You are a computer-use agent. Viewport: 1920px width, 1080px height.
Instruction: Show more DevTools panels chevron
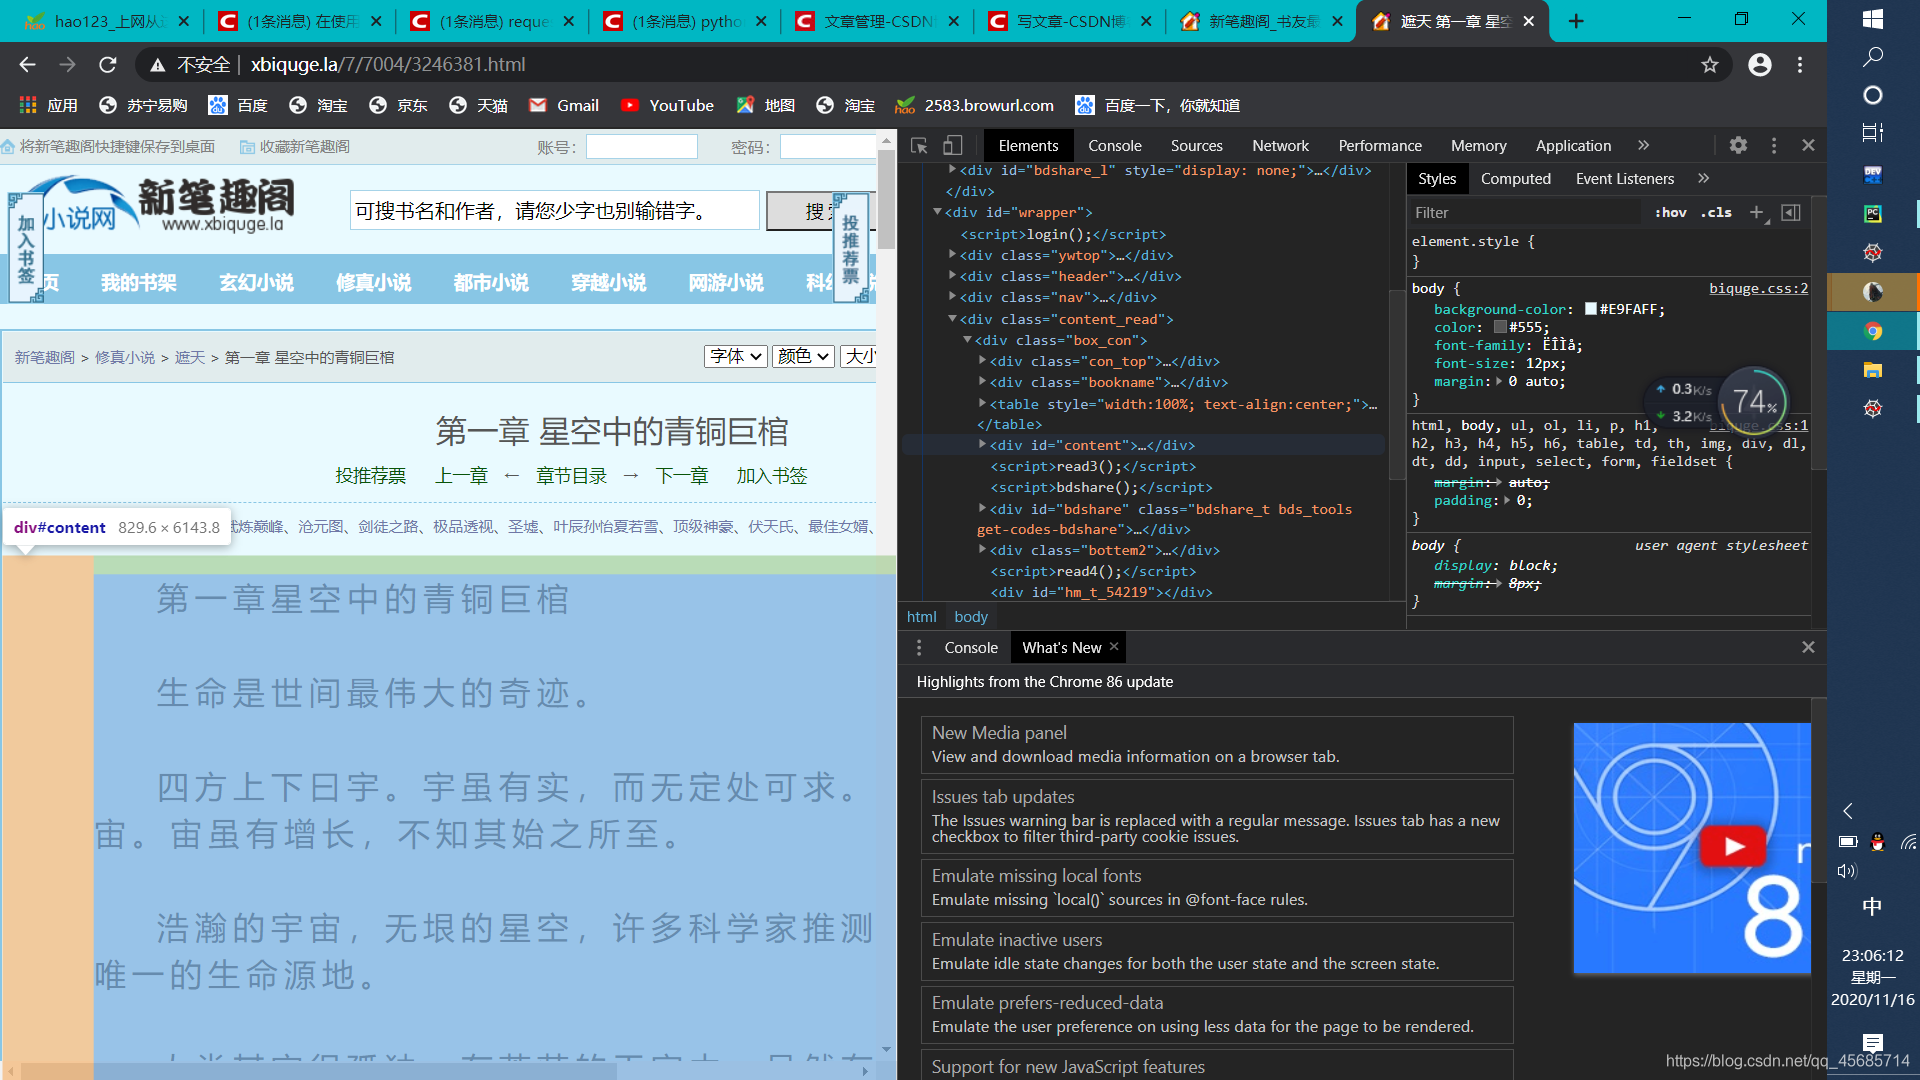[x=1644, y=146]
